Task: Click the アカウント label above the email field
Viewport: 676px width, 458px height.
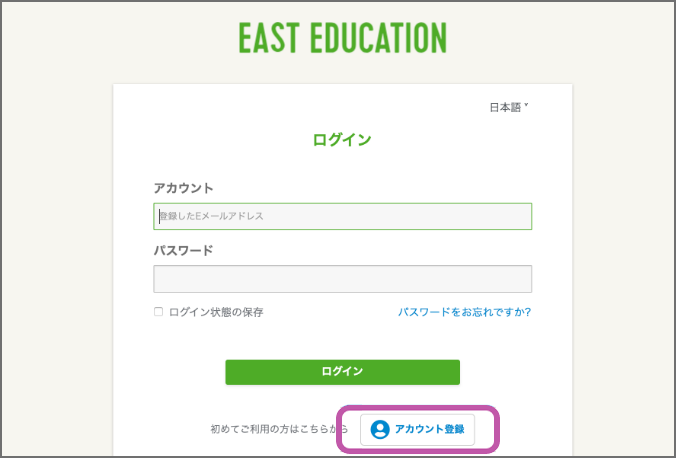Action: pyautogui.click(x=183, y=188)
